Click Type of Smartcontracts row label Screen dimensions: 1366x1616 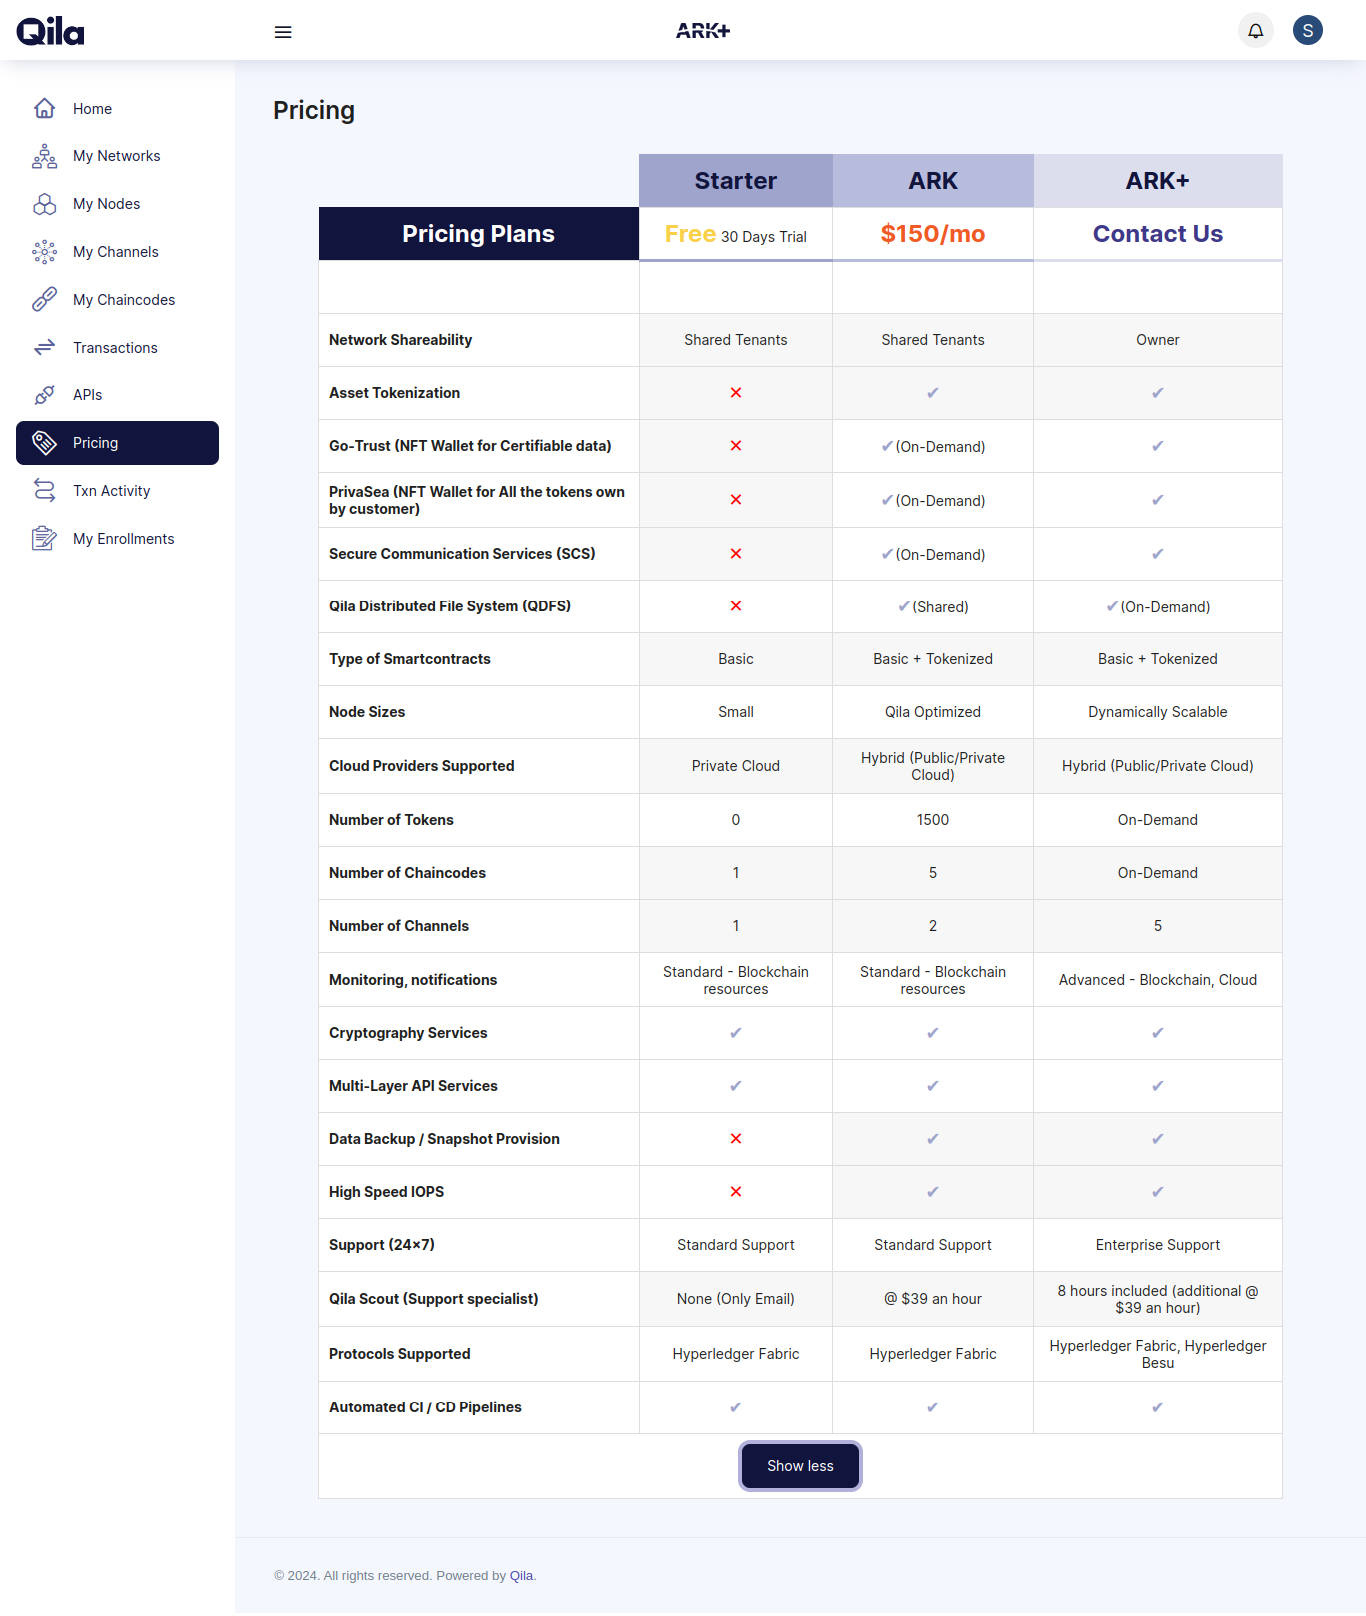pos(410,659)
